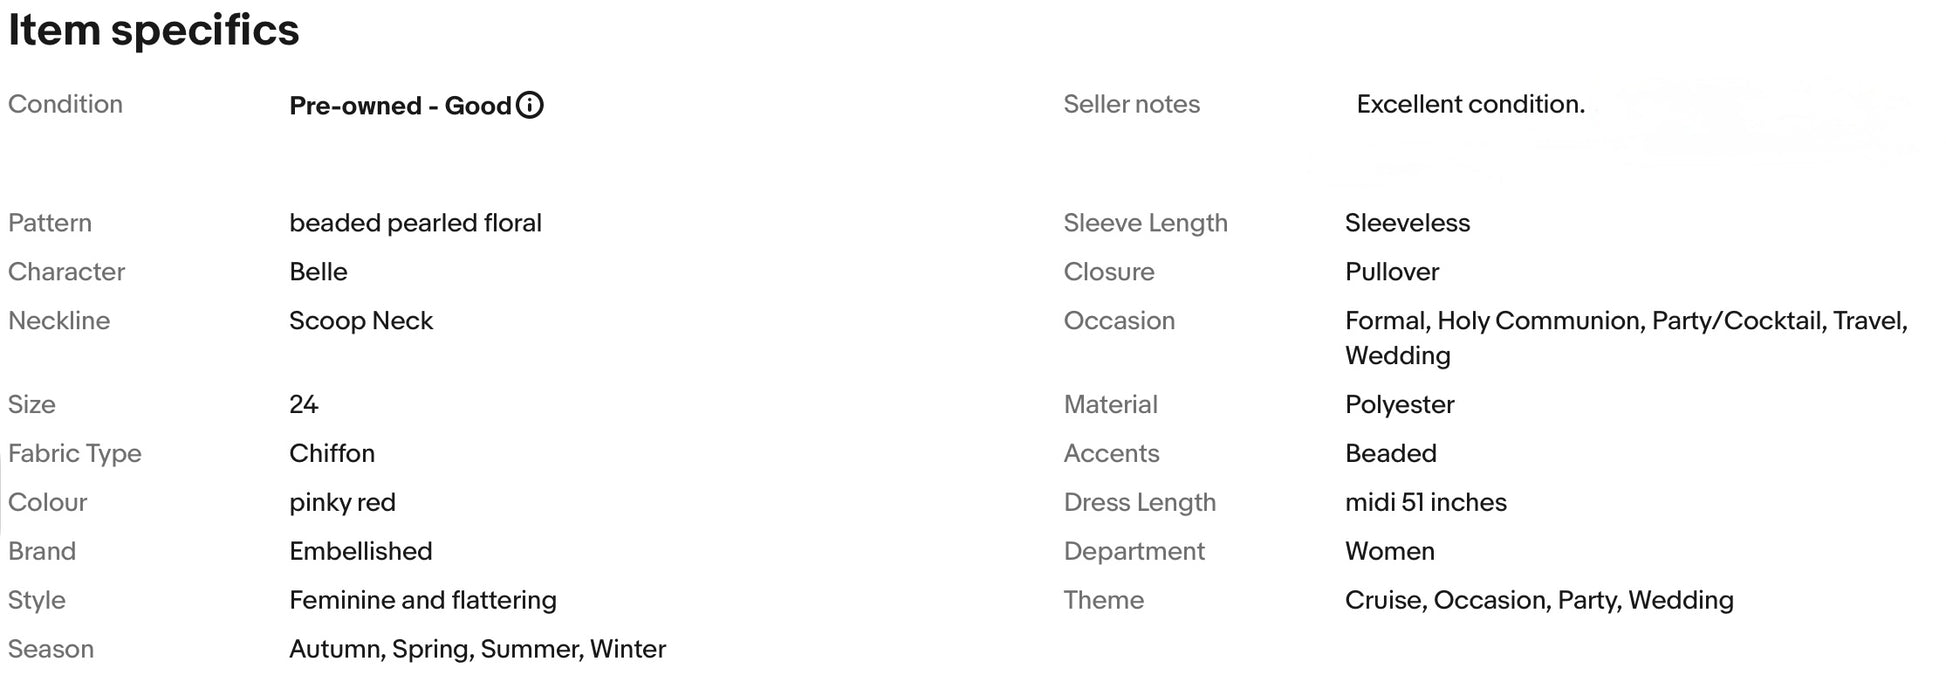The image size is (1946, 689).
Task: Select the size value 24
Action: [303, 405]
